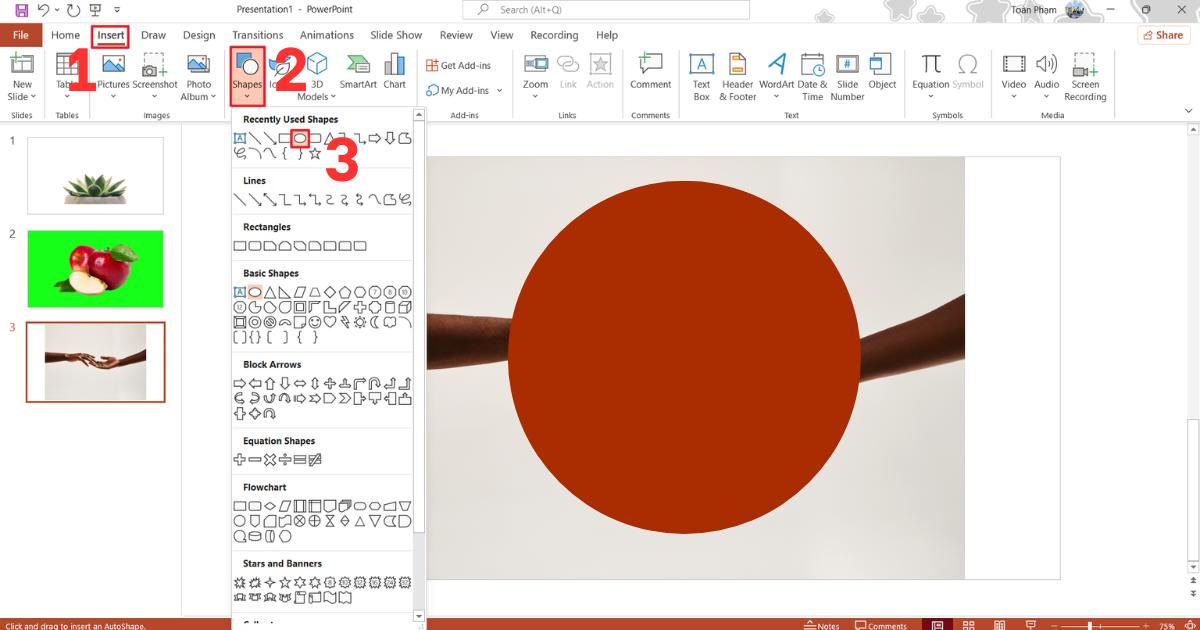1200x630 pixels.
Task: Select the Smiley Face basic shape
Action: tap(315, 322)
